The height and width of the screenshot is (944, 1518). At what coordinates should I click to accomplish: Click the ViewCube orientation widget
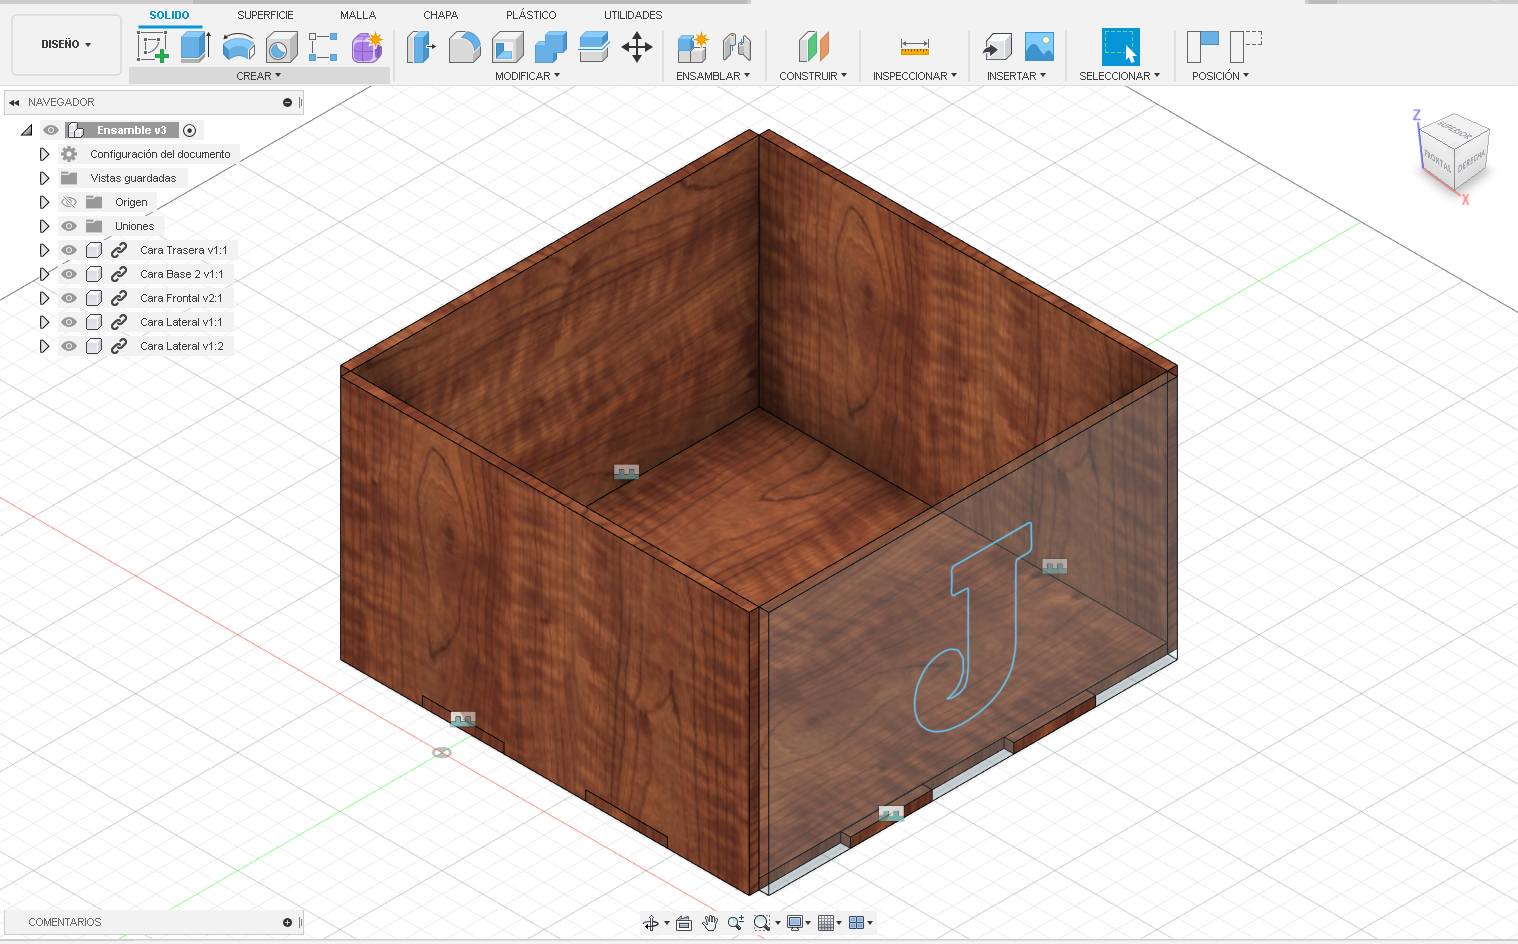(x=1455, y=151)
